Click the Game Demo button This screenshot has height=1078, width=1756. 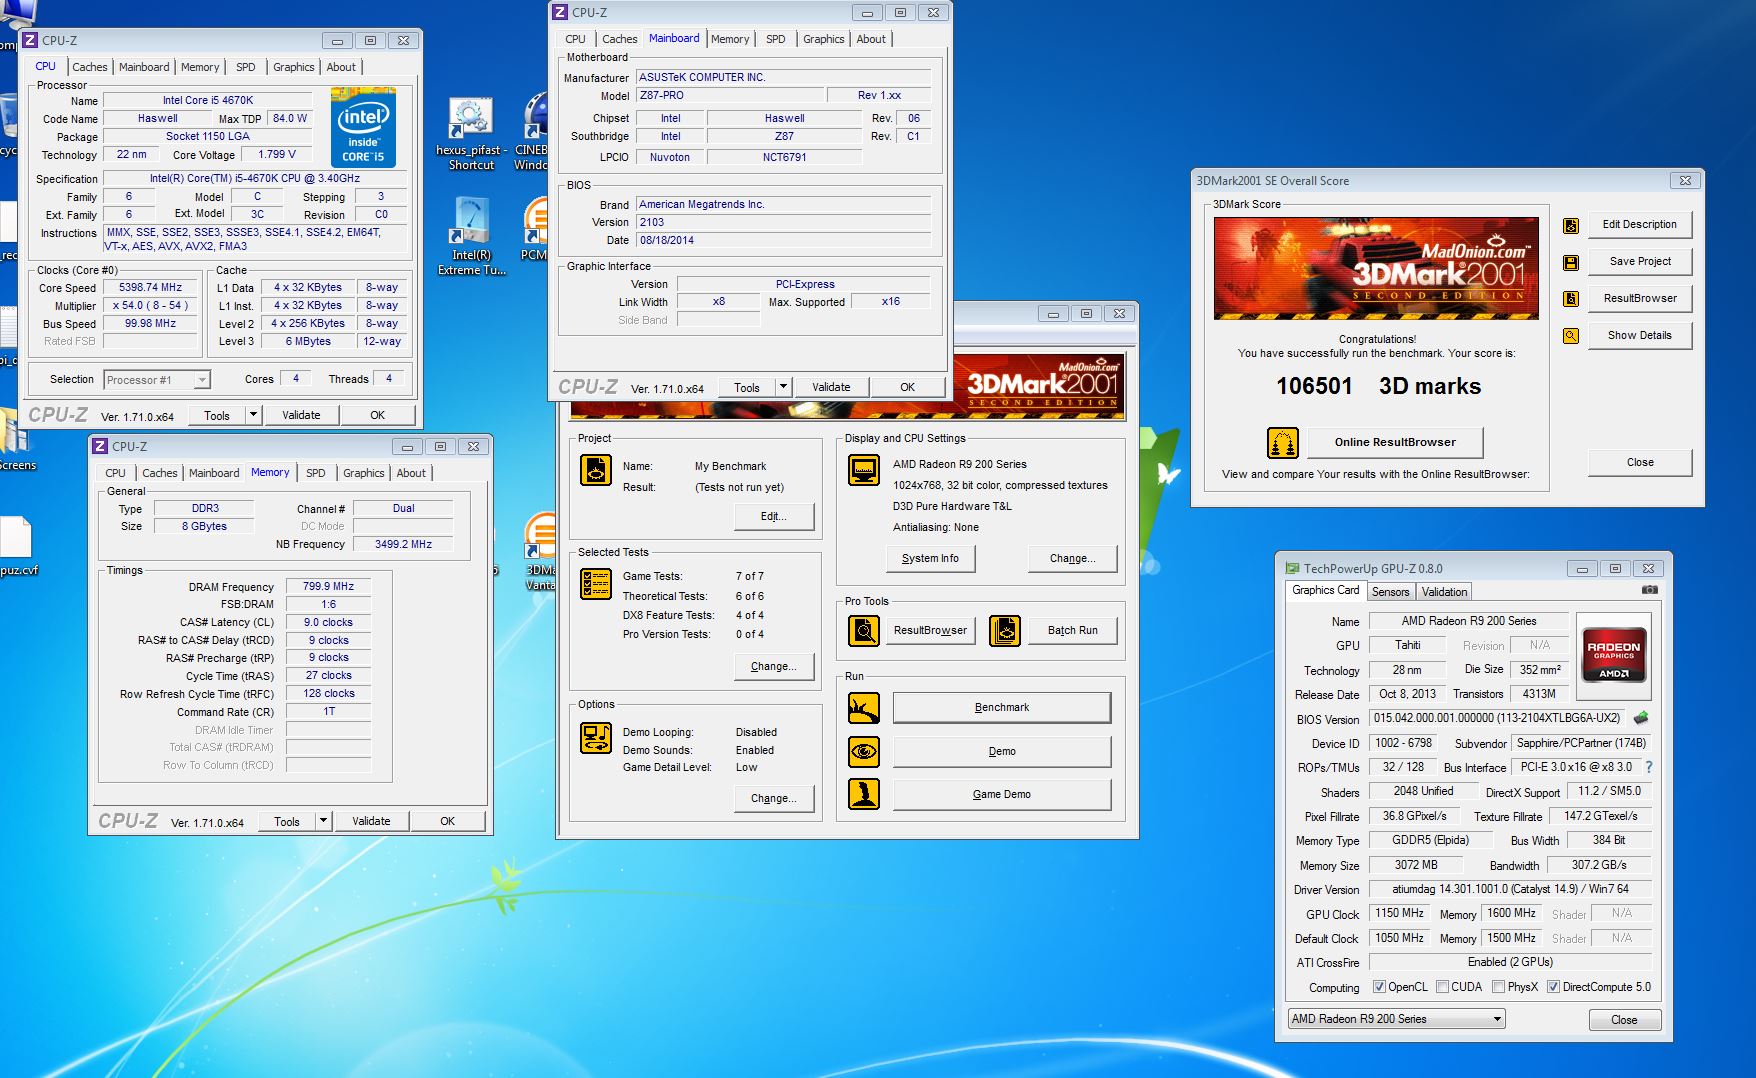[x=1002, y=794]
